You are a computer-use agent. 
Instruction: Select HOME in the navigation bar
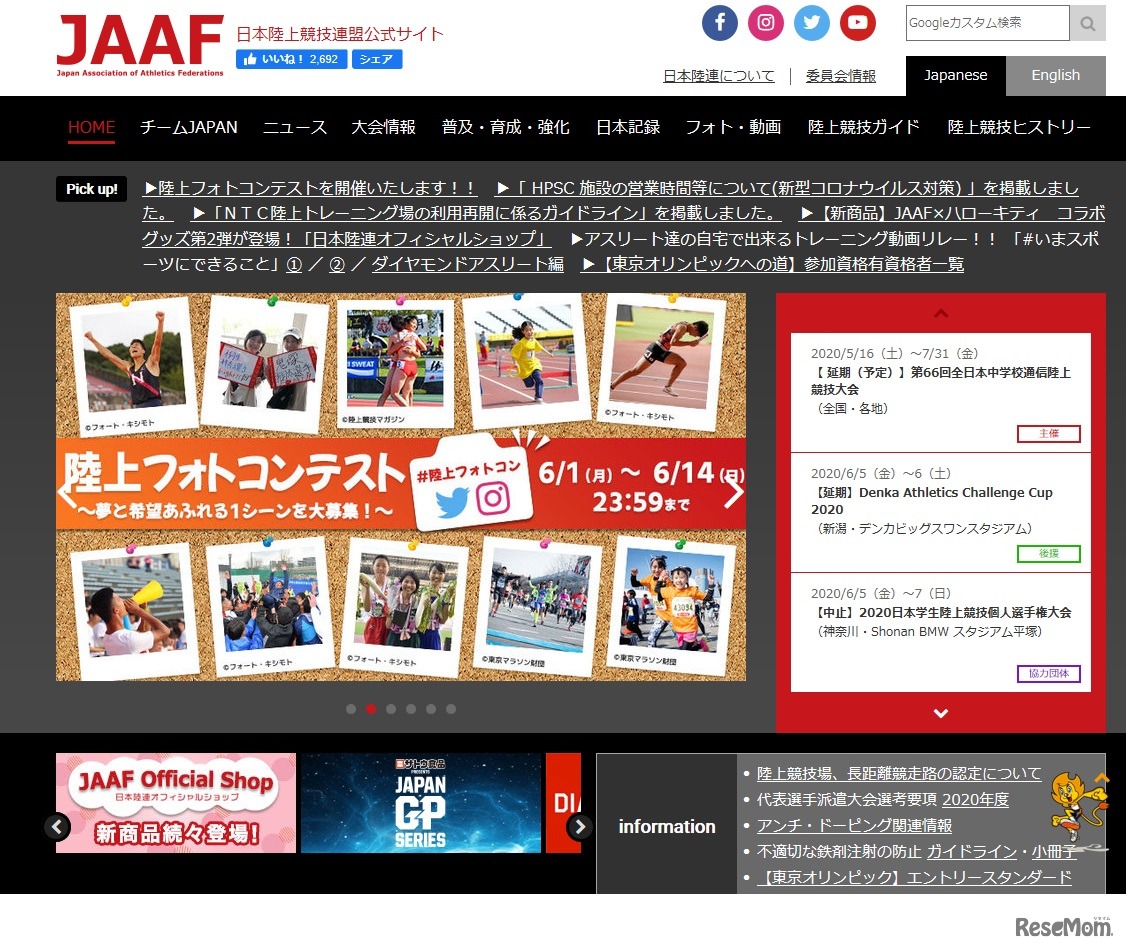pos(91,127)
